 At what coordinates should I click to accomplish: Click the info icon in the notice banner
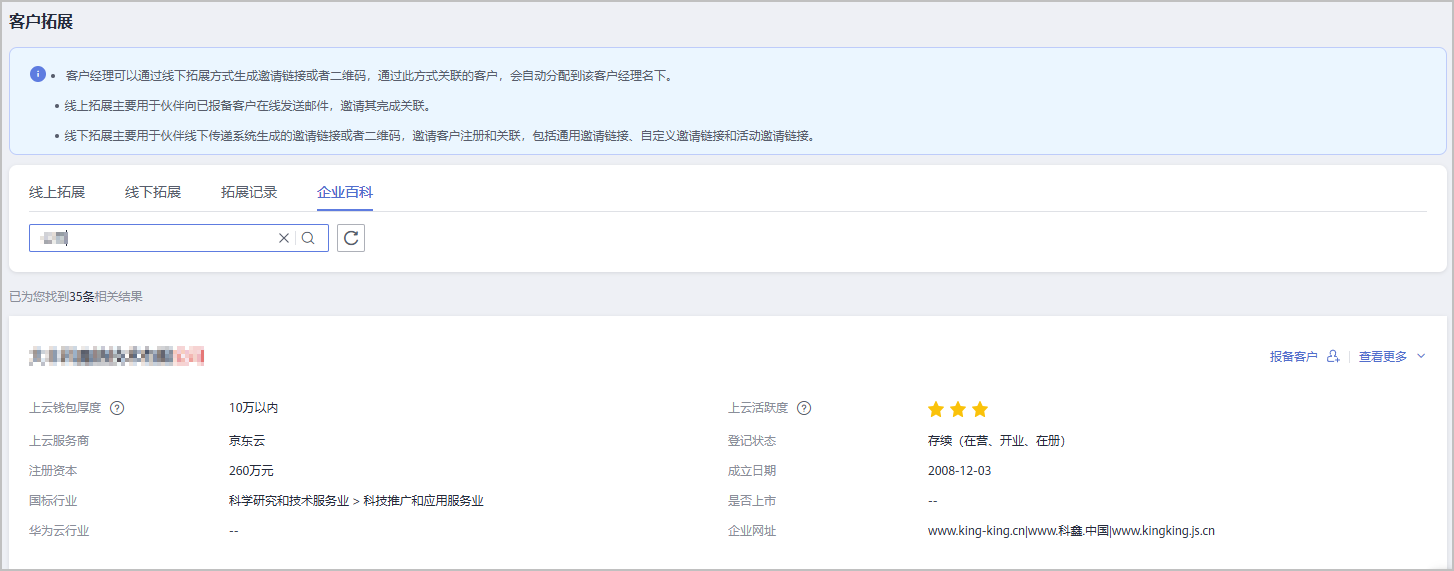click(x=38, y=74)
